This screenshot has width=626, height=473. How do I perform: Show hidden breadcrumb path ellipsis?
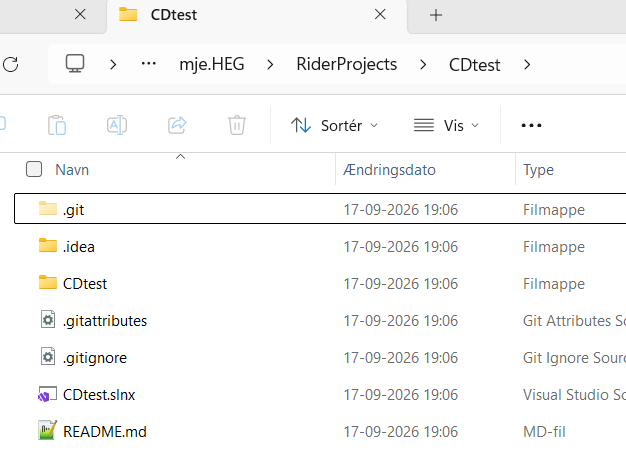pyautogui.click(x=149, y=63)
